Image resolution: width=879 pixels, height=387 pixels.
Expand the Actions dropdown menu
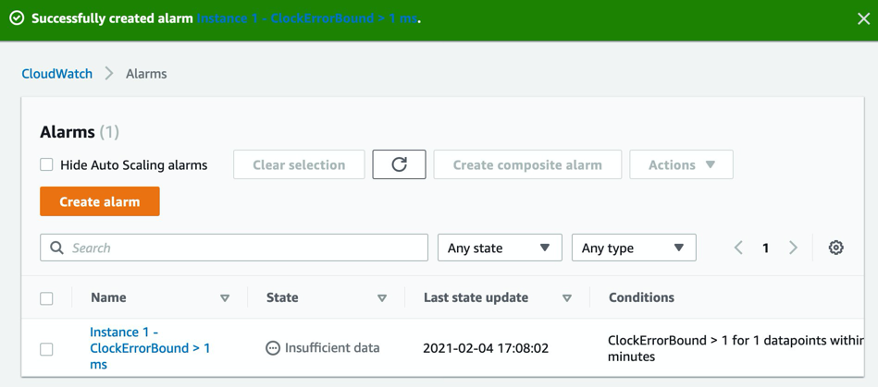coord(681,164)
